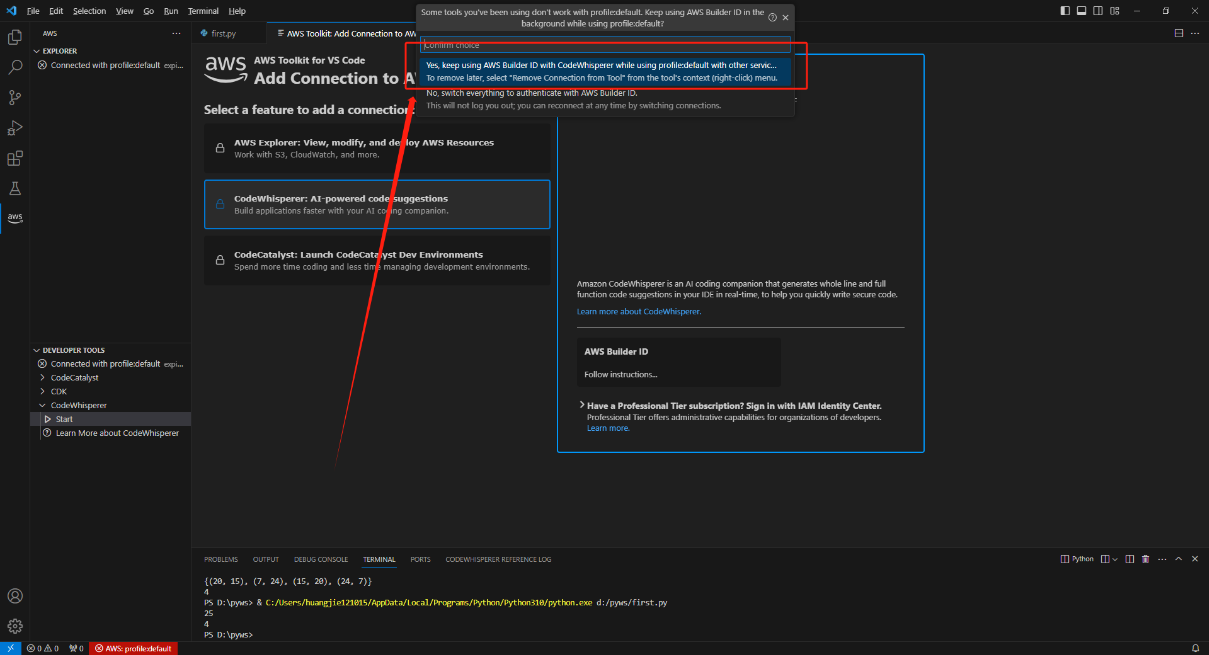Choose "No, switch everything" option
Image resolution: width=1209 pixels, height=655 pixels.
(605, 99)
